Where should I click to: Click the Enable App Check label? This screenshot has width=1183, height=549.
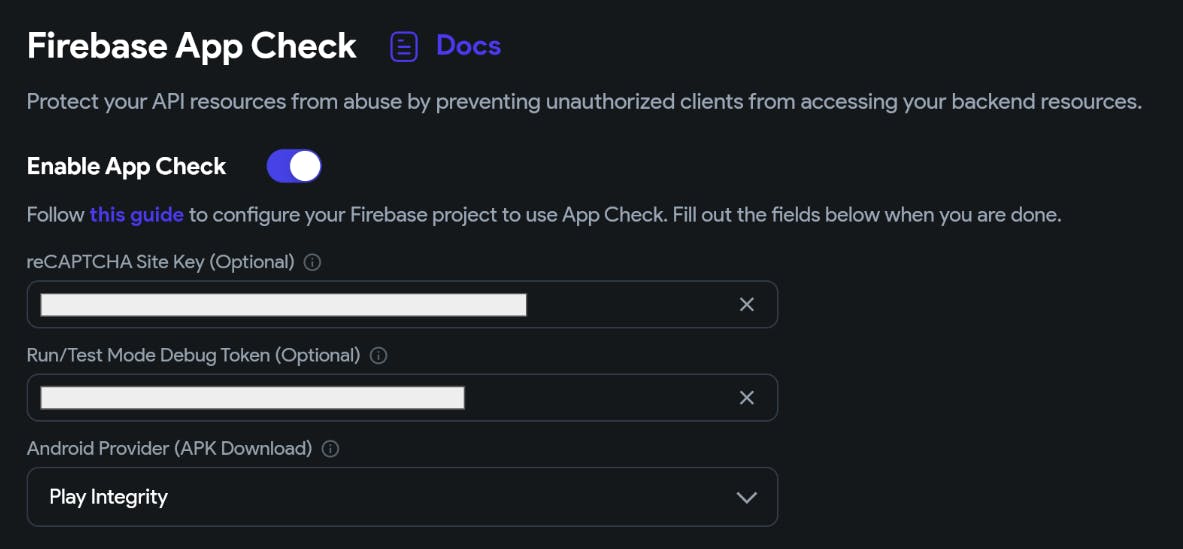tap(127, 166)
